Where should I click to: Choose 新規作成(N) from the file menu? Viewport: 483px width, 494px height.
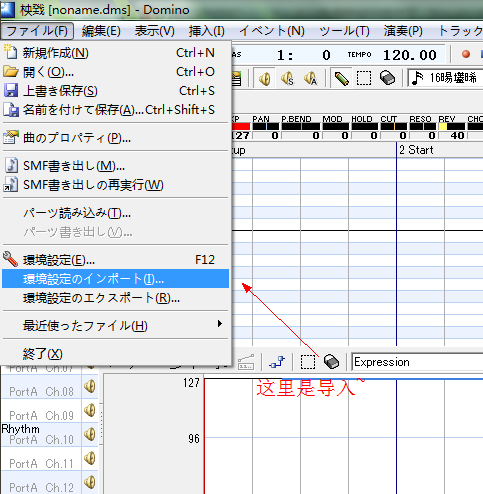(x=115, y=53)
